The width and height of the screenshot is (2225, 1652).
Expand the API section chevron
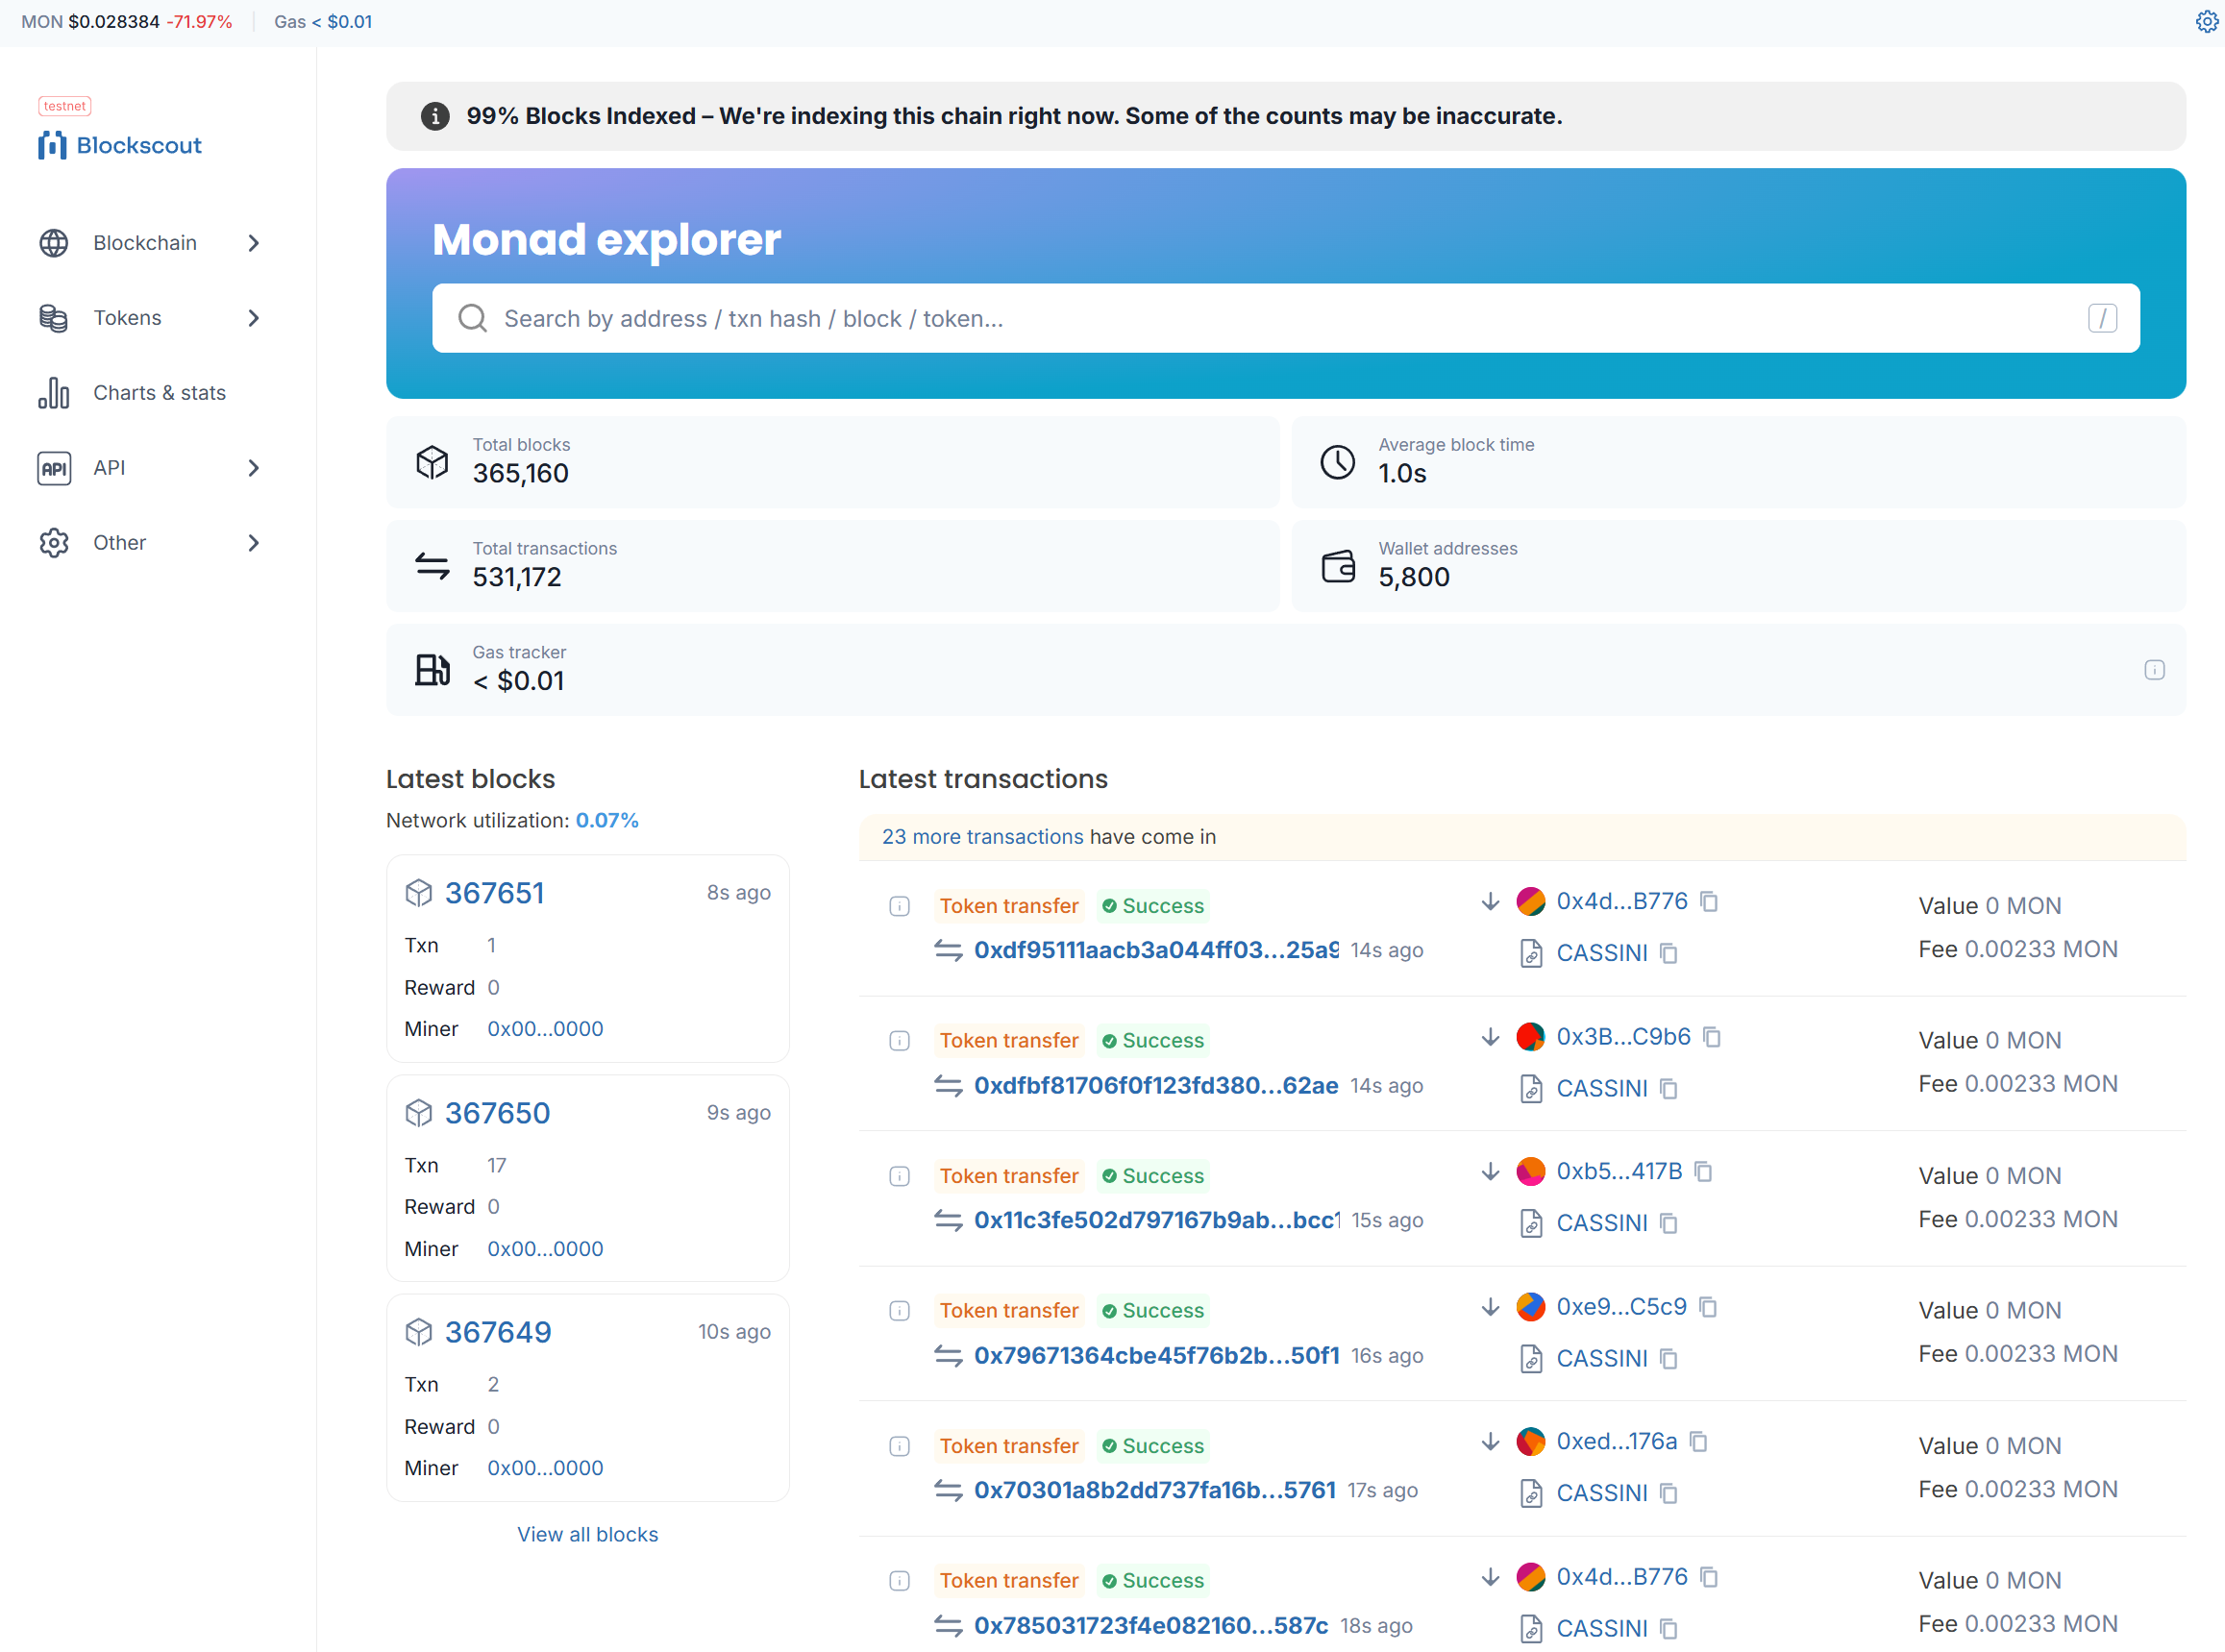[x=253, y=468]
